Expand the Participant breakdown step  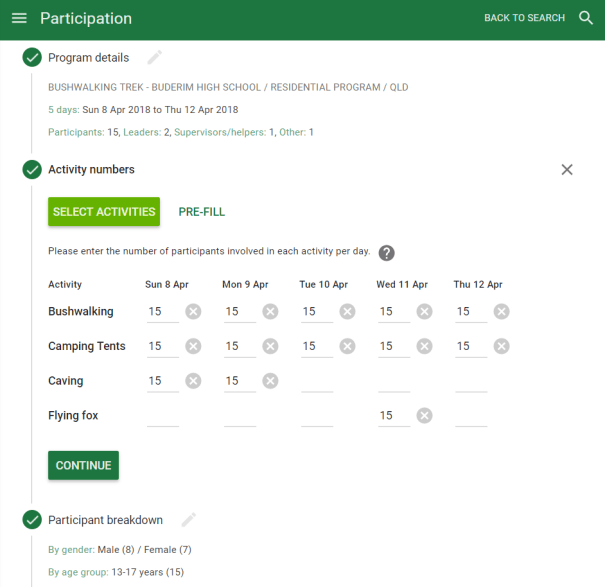click(x=105, y=520)
